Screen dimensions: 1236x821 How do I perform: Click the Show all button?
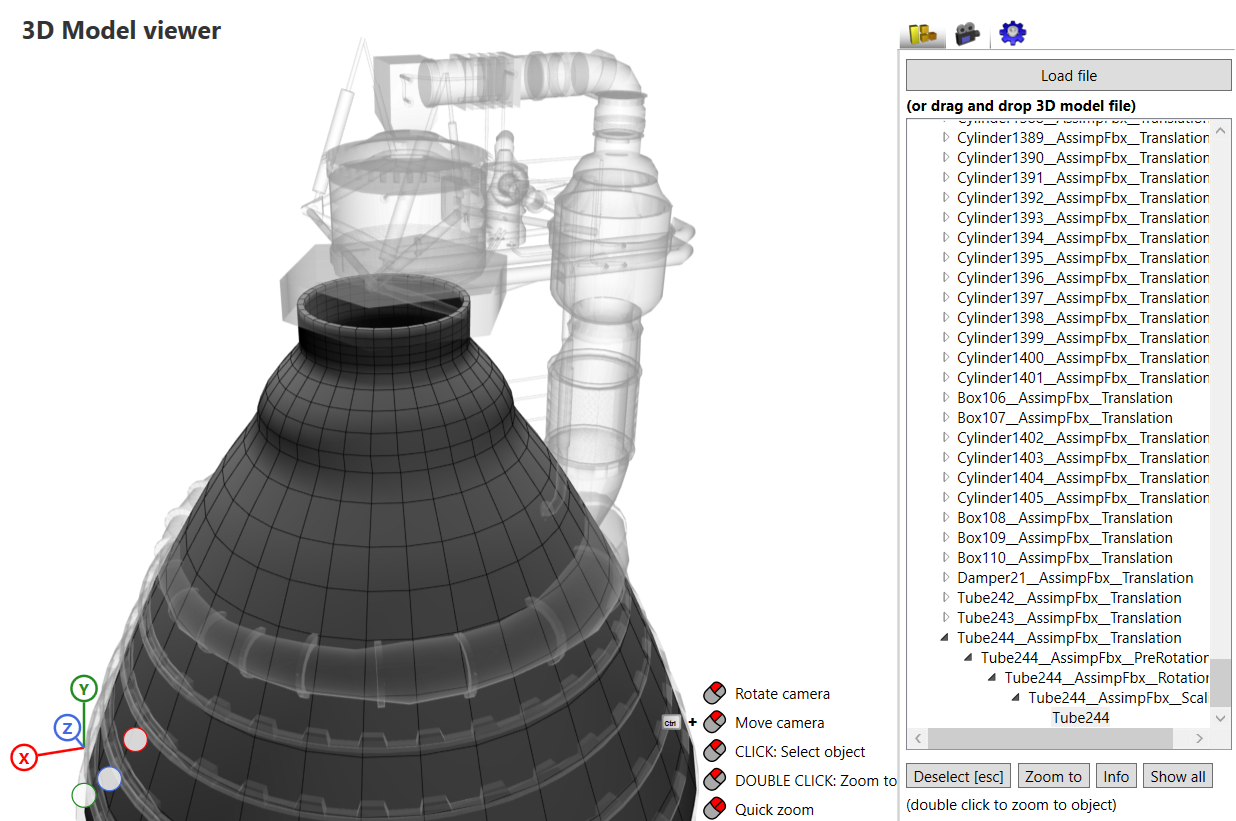point(1177,776)
